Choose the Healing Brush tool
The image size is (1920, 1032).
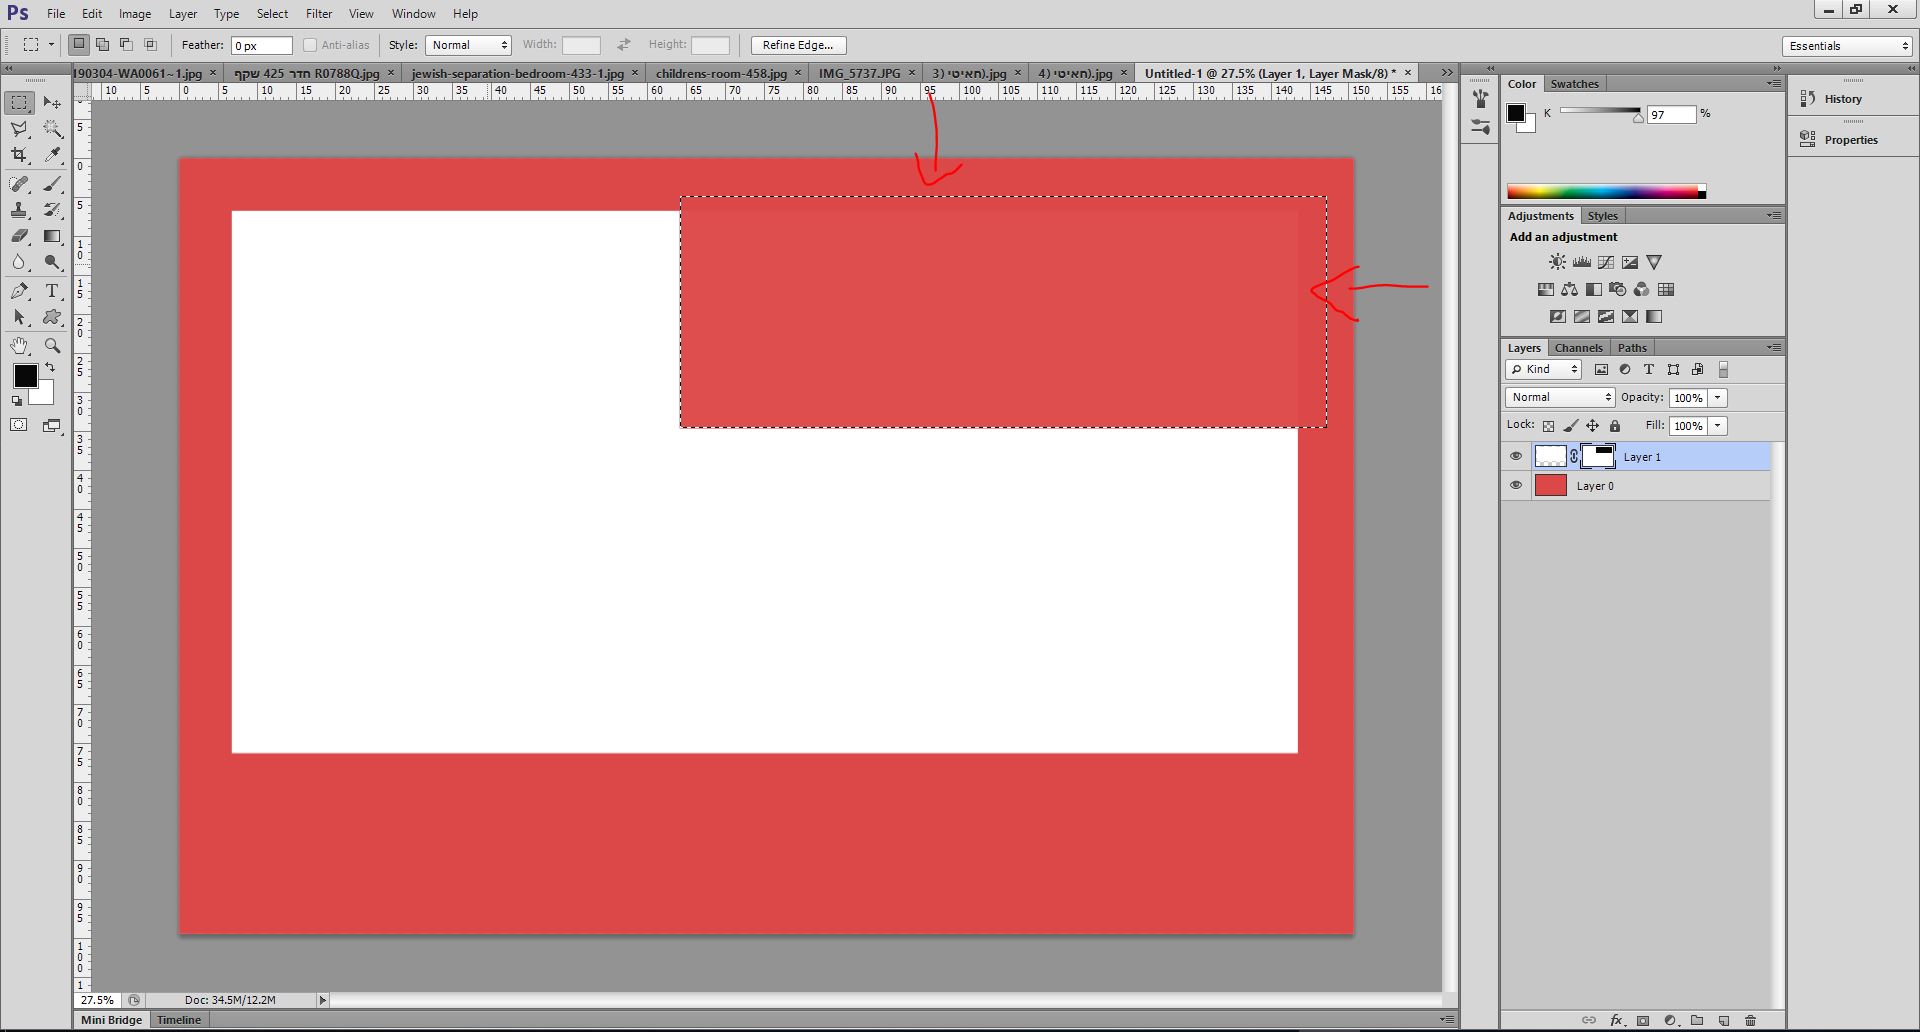pyautogui.click(x=20, y=184)
